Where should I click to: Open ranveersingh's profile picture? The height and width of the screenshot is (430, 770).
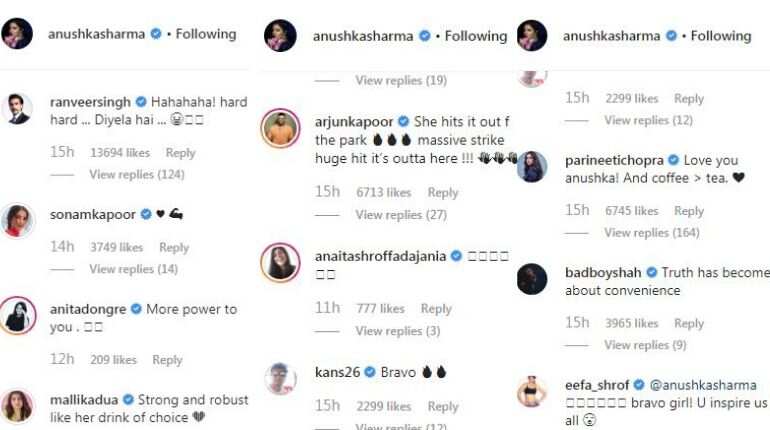coord(17,109)
